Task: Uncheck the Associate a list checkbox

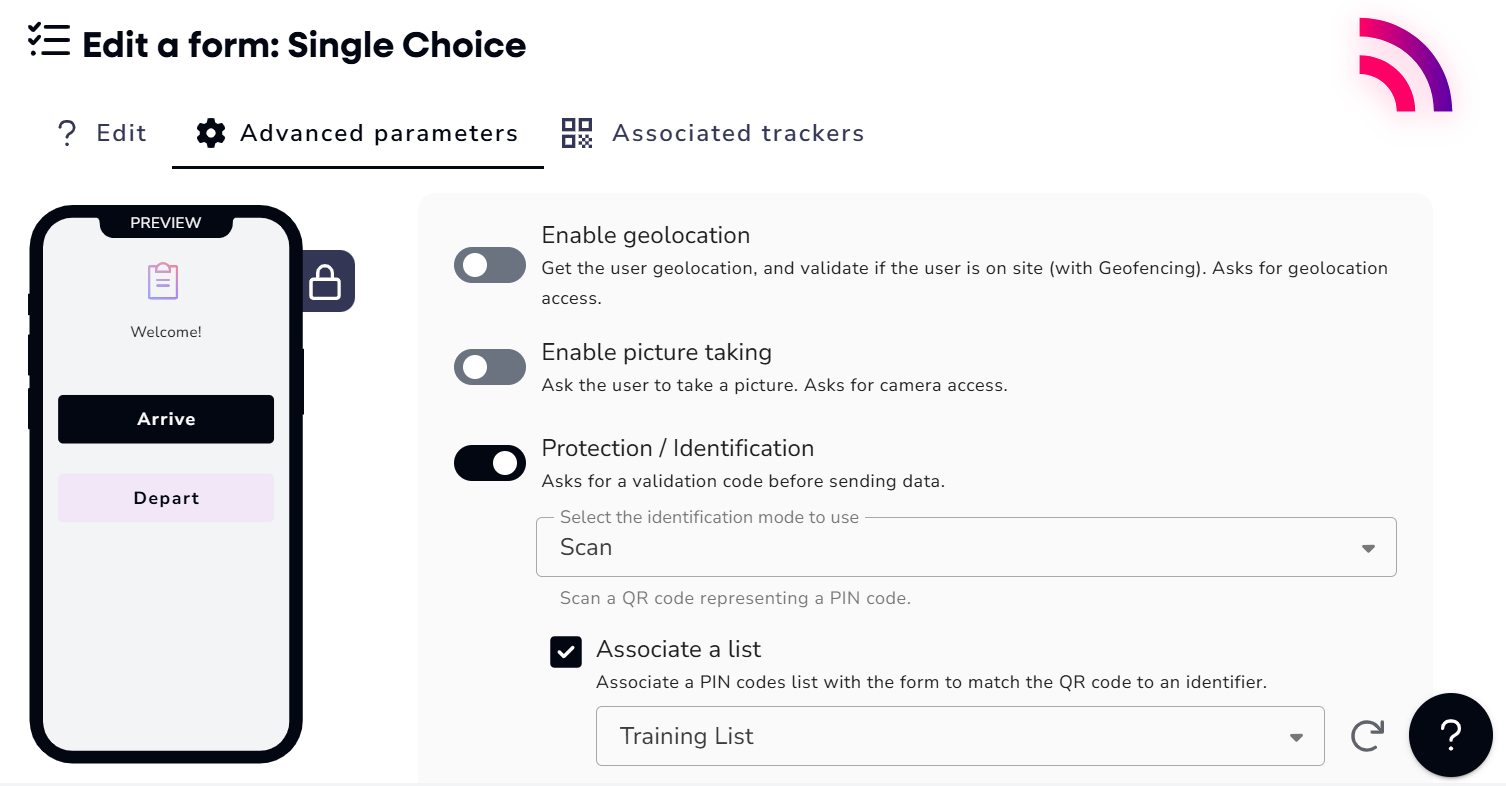Action: click(566, 653)
